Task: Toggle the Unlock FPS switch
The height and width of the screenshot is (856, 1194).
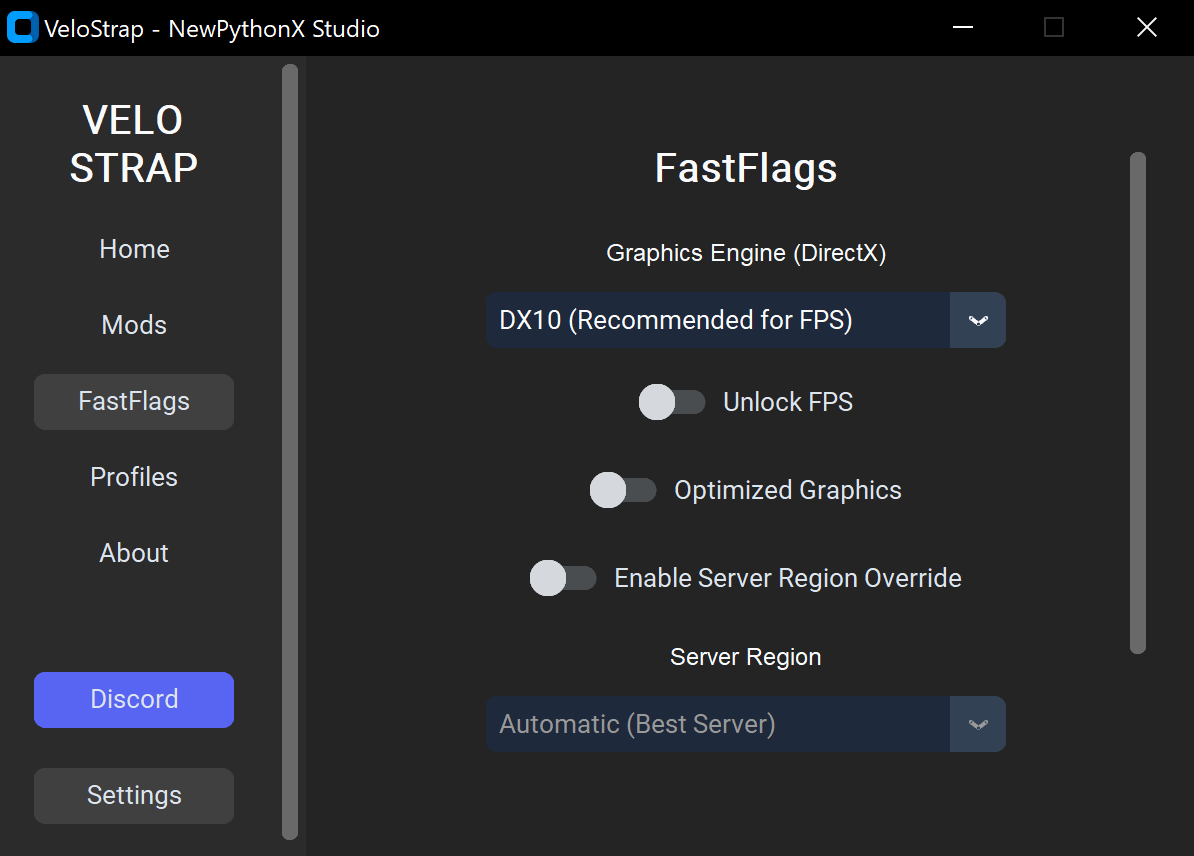Action: pyautogui.click(x=672, y=402)
